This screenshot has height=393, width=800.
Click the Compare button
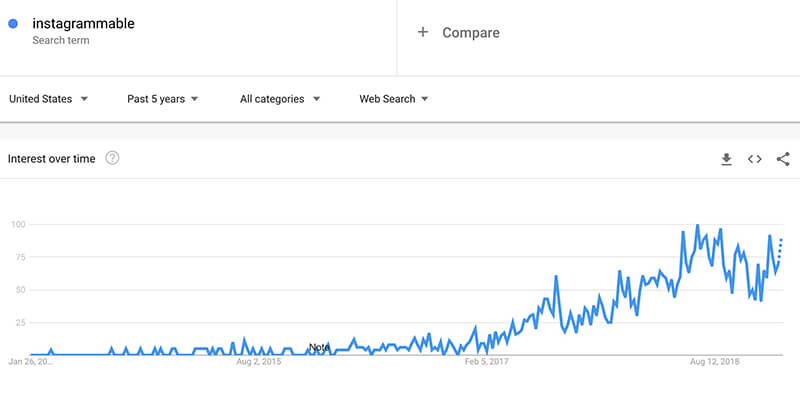pyautogui.click(x=458, y=33)
